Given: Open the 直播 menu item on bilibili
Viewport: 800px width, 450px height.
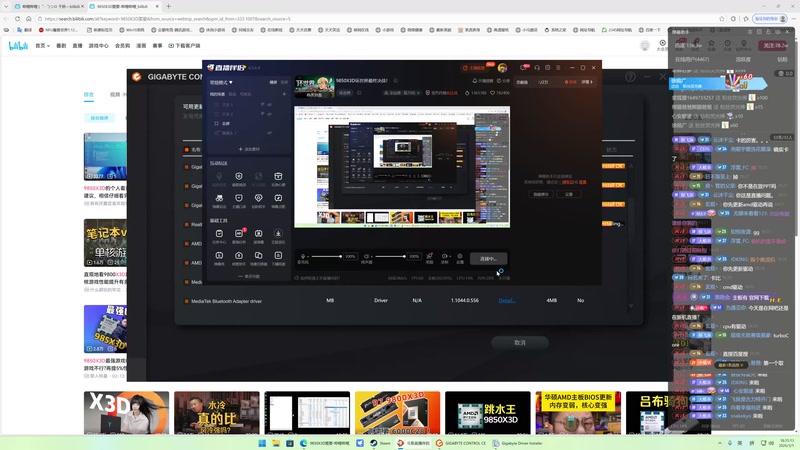Looking at the screenshot, I should tap(78, 45).
